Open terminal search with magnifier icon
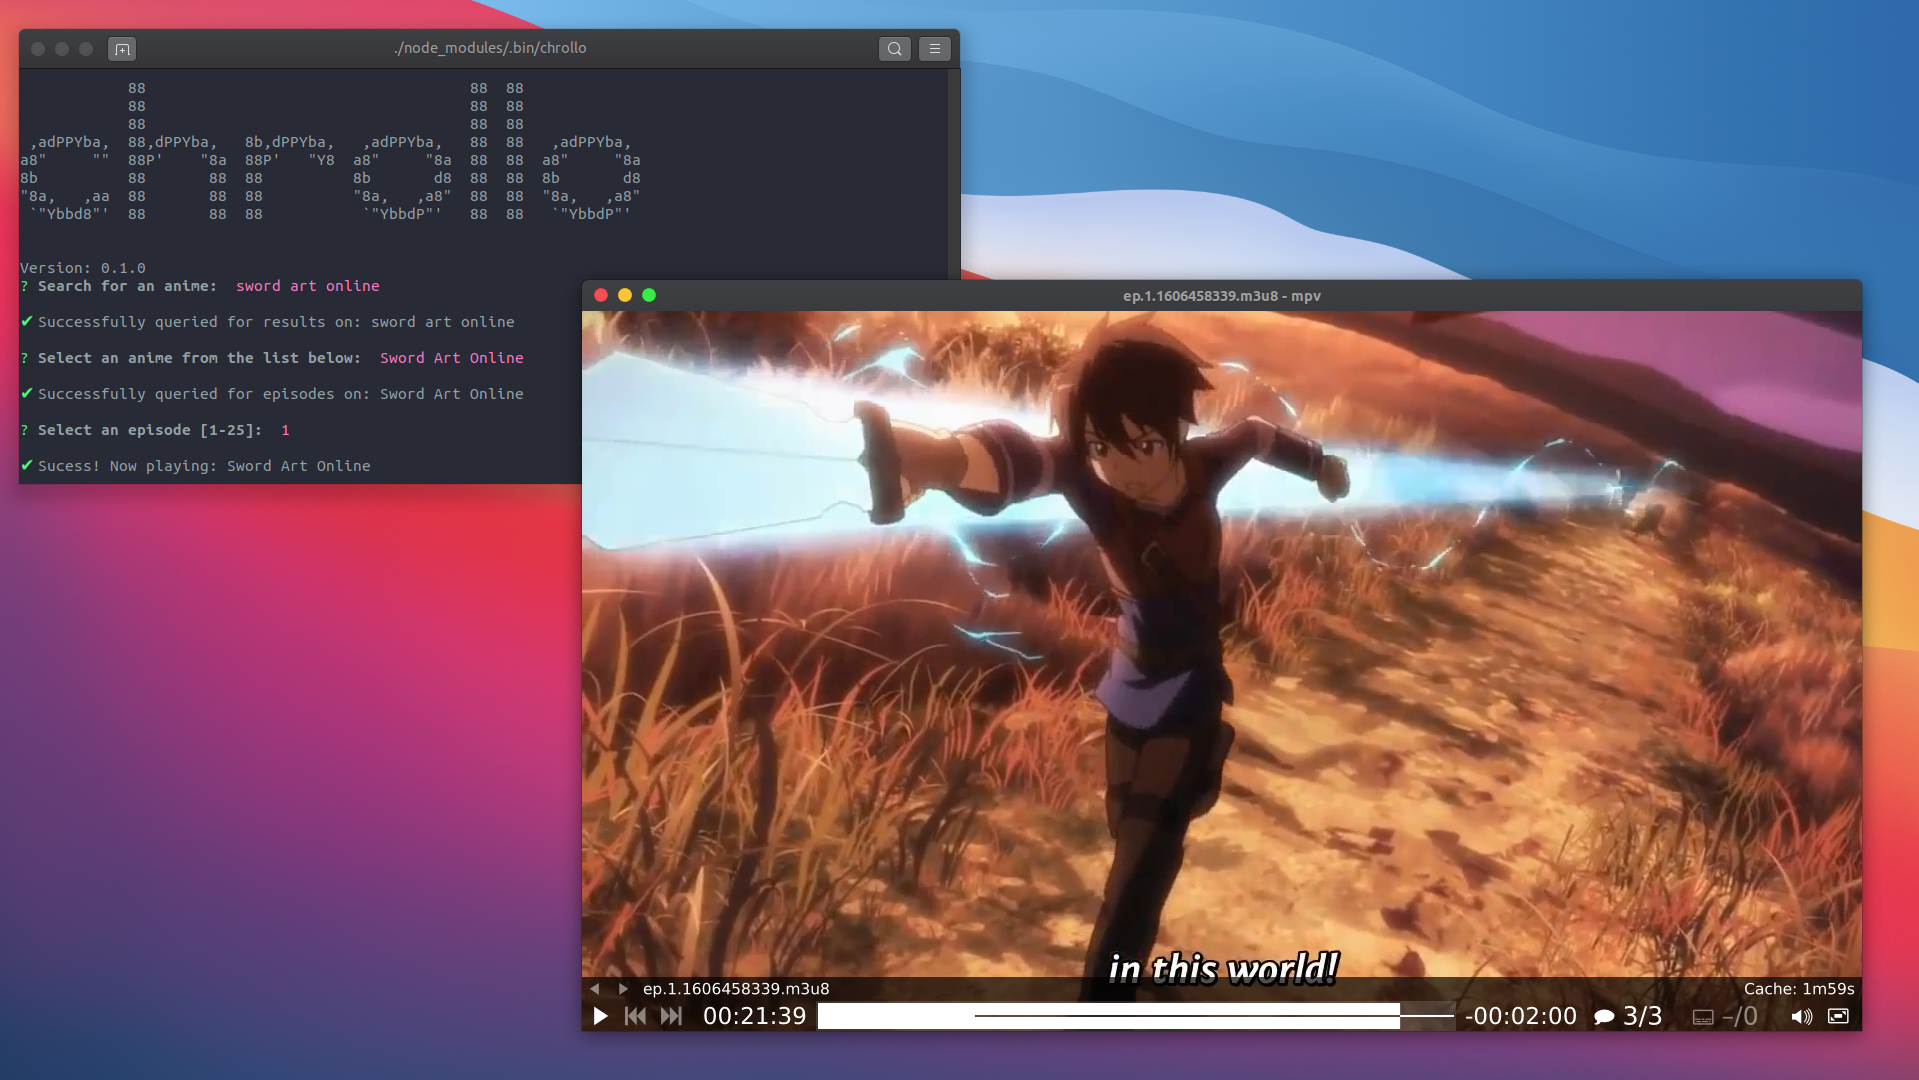The height and width of the screenshot is (1080, 1919). coord(895,48)
